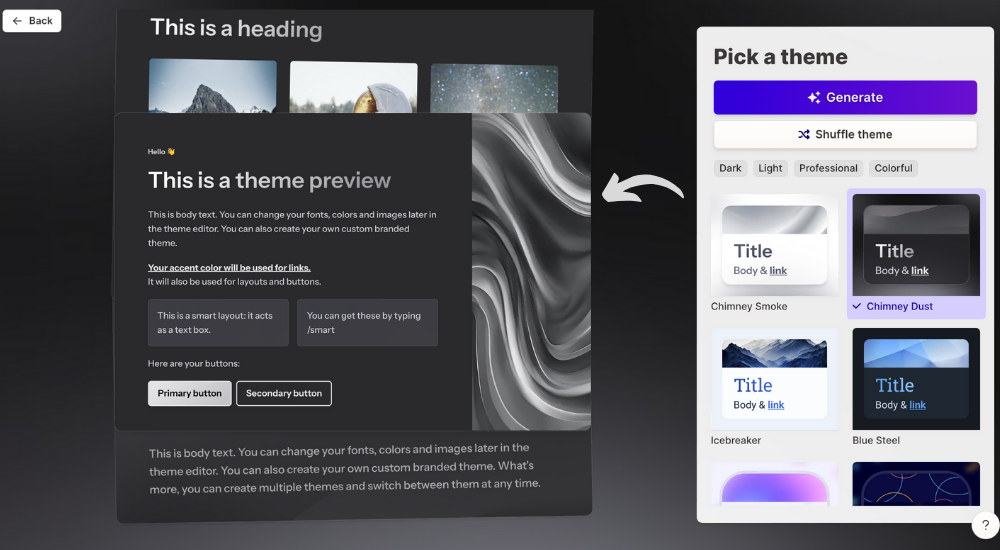The image size is (1000, 550).
Task: Click the shuffle arrows icon
Action: (x=804, y=134)
